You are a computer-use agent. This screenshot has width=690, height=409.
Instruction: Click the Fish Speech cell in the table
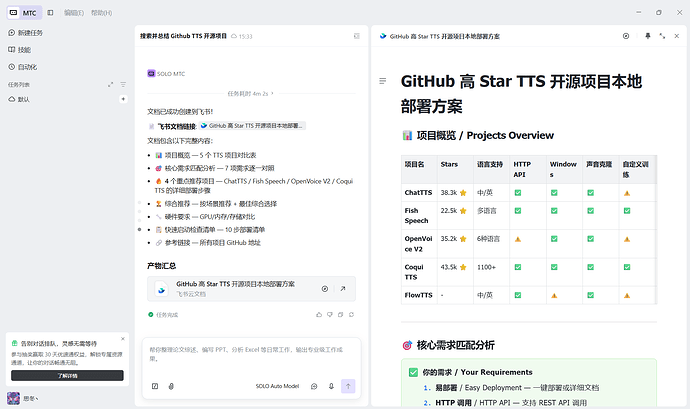tap(418, 216)
